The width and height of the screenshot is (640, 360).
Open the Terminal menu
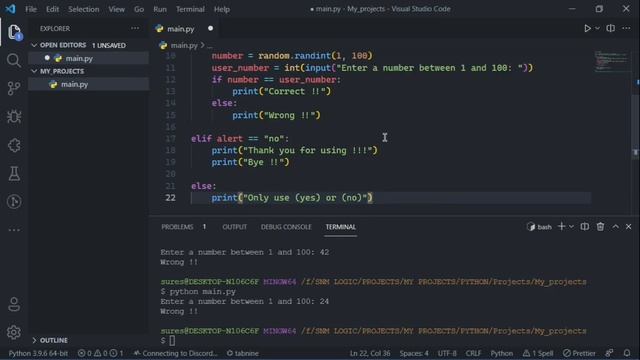pyautogui.click(x=190, y=9)
